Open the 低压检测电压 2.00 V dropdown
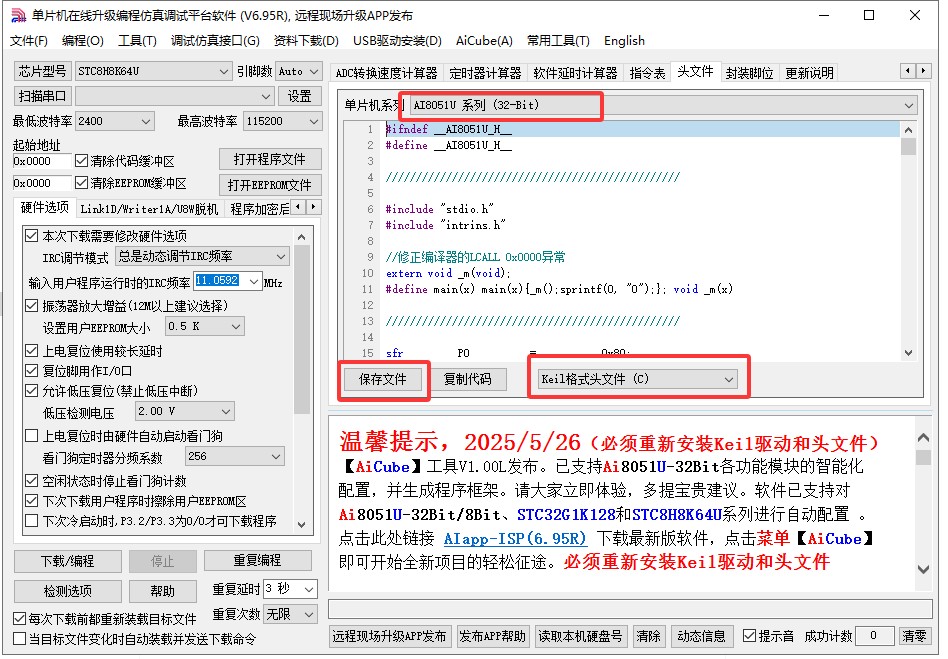Screen dimensions: 948x659 184,412
